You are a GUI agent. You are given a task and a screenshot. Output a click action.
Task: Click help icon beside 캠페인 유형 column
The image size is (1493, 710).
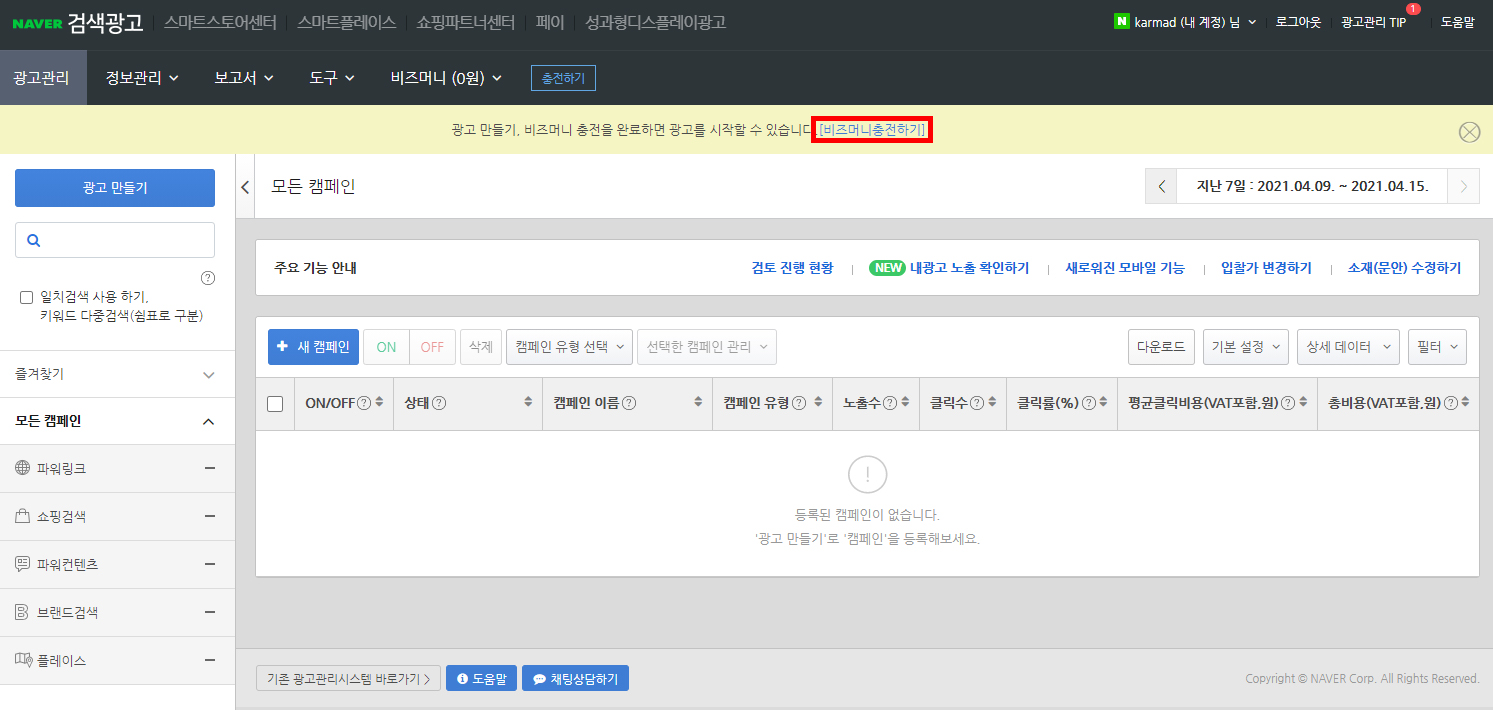799,403
